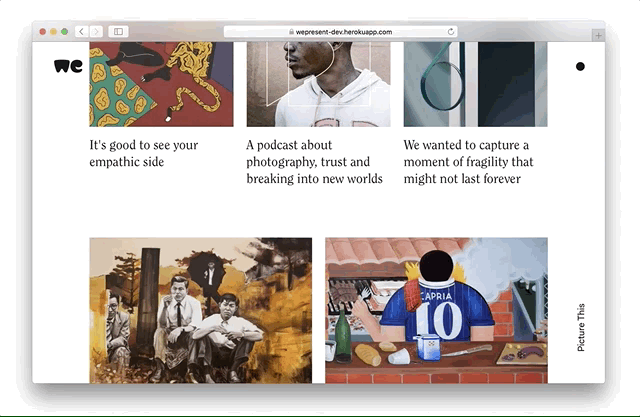Open the Capria number 10 jersey illustration
This screenshot has width=640, height=417.
[436, 311]
